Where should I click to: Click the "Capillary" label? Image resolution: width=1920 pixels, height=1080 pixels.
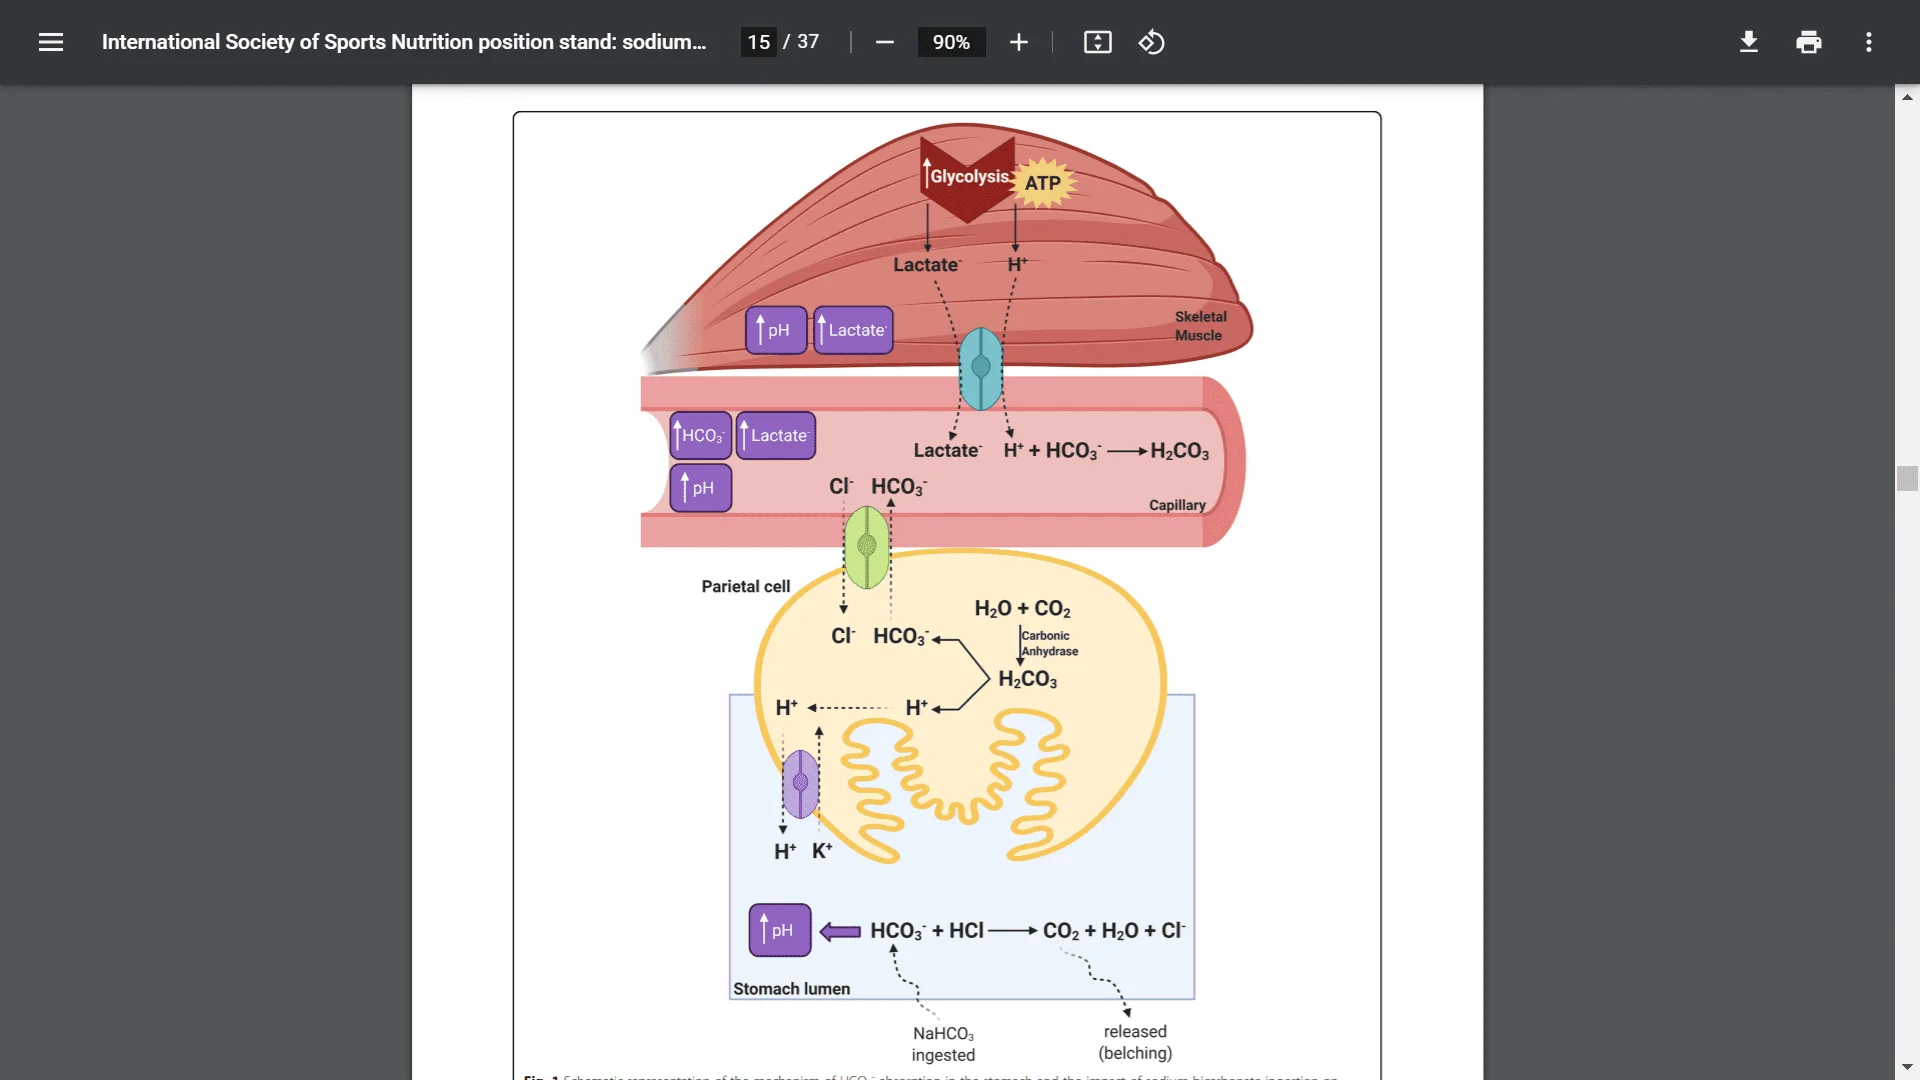pos(1177,505)
